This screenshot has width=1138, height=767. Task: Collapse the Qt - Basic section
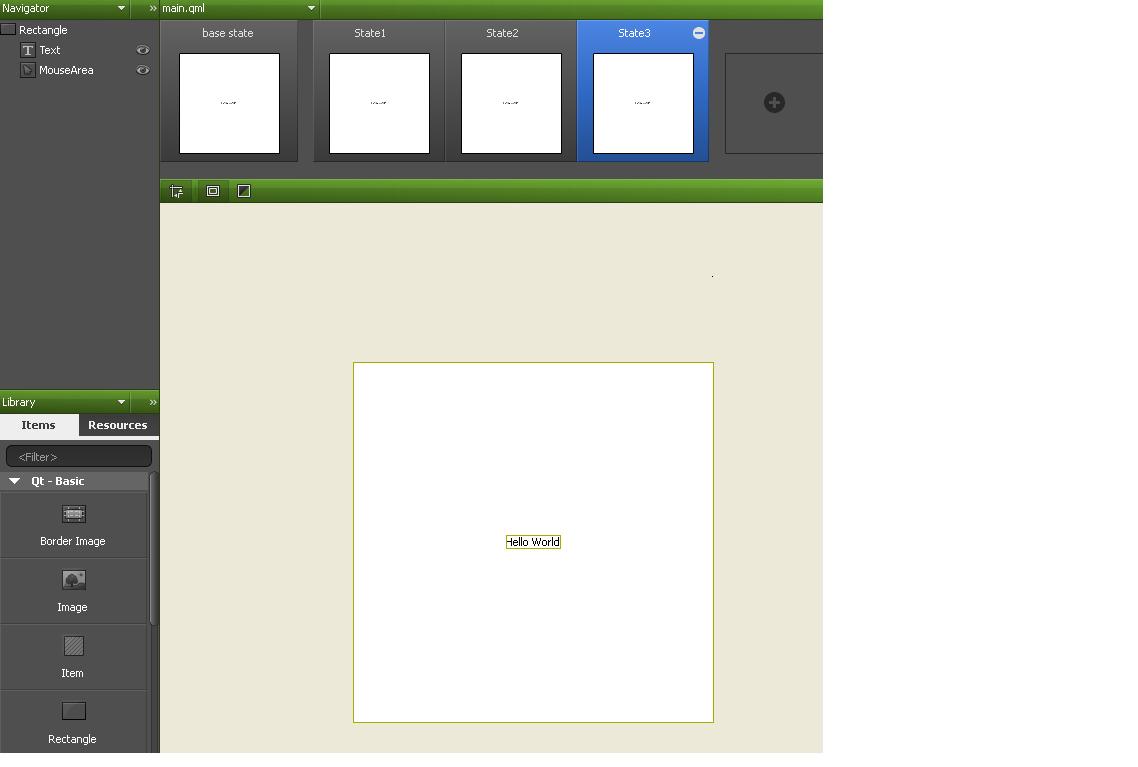click(x=15, y=481)
